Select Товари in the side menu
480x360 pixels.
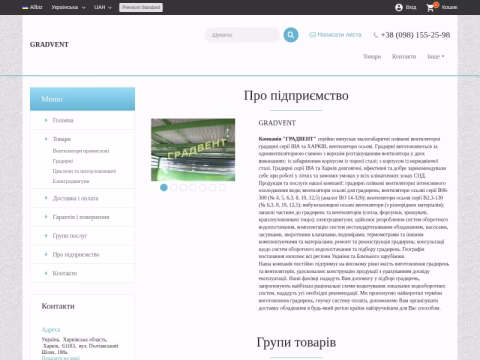tap(62, 139)
